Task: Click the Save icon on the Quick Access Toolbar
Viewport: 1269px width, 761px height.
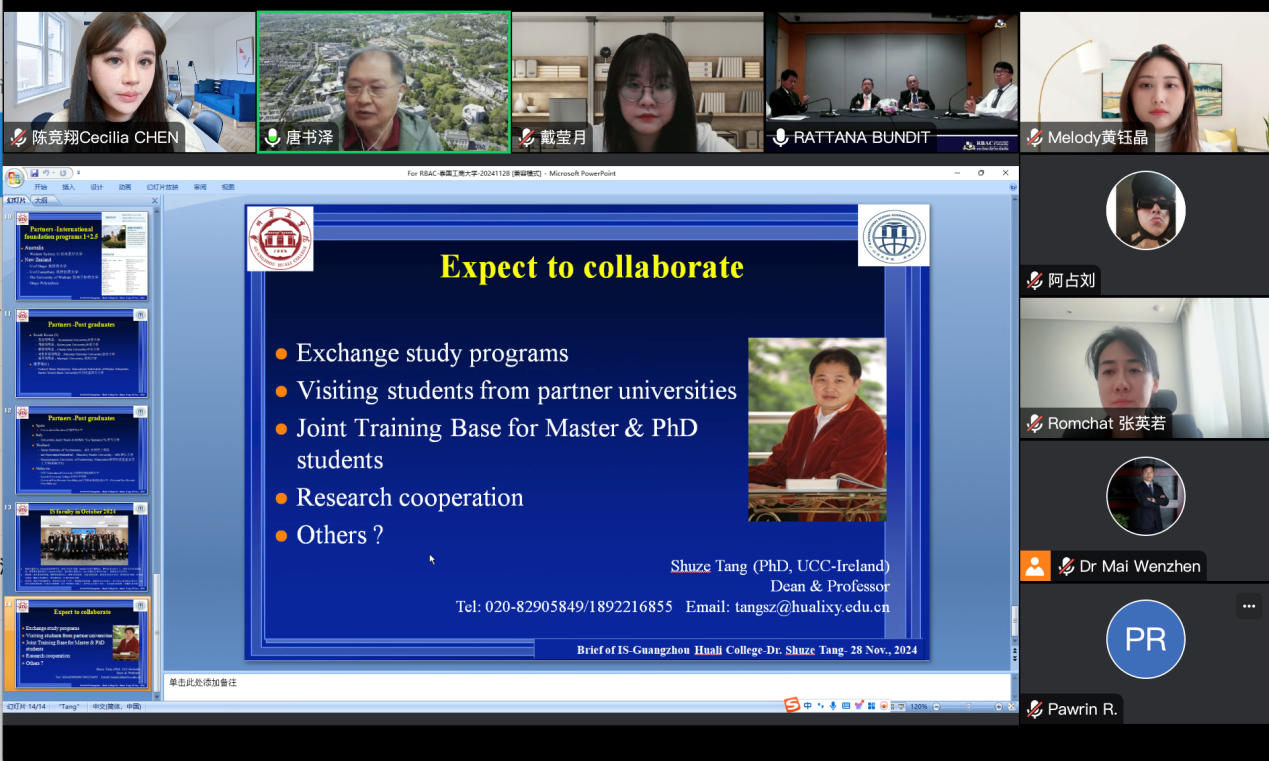Action: 34,173
